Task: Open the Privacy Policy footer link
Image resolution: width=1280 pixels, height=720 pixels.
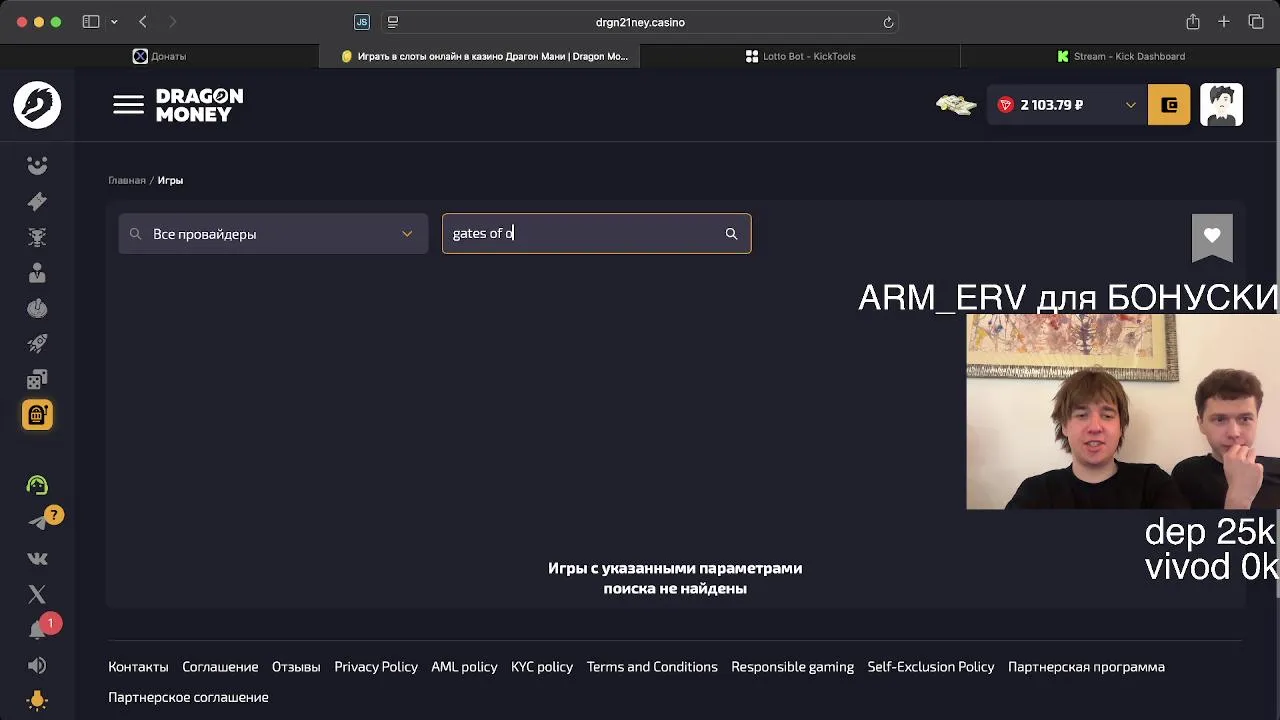Action: (x=376, y=667)
